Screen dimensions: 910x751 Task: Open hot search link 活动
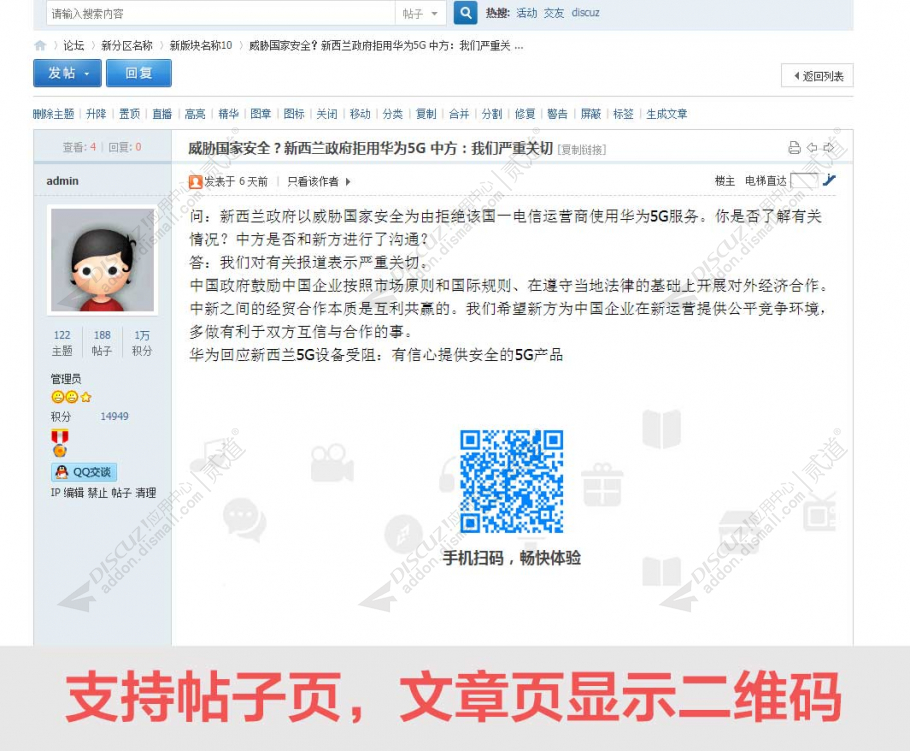[x=526, y=13]
